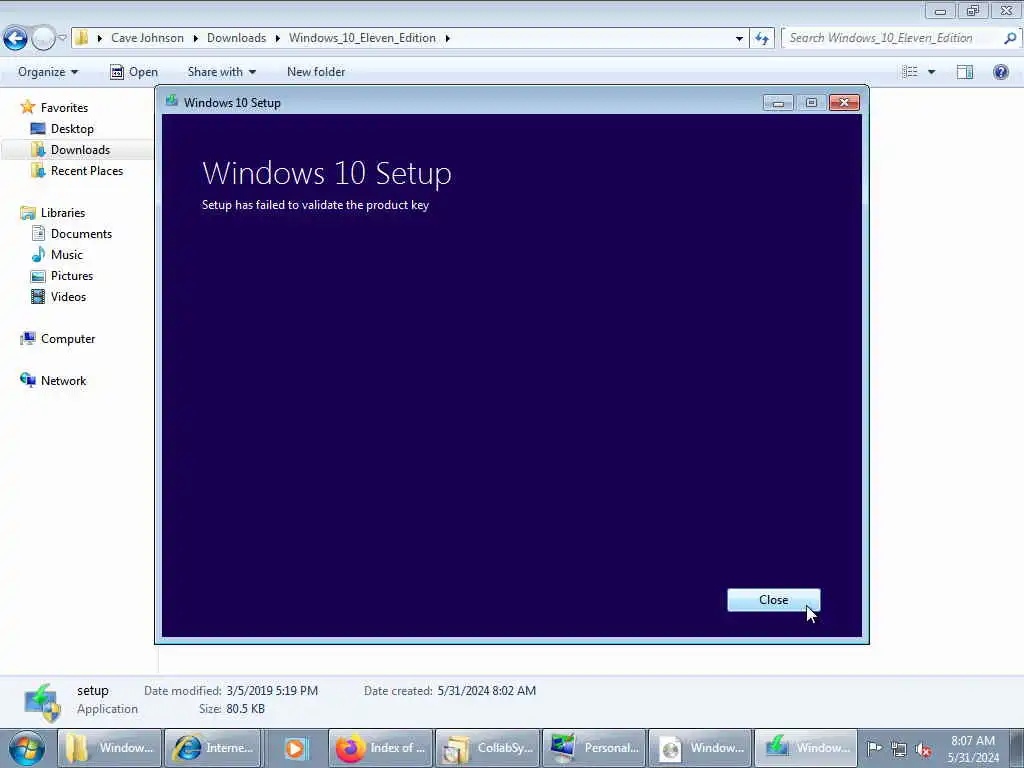Open the Documents library
The height and width of the screenshot is (768, 1024).
81,234
